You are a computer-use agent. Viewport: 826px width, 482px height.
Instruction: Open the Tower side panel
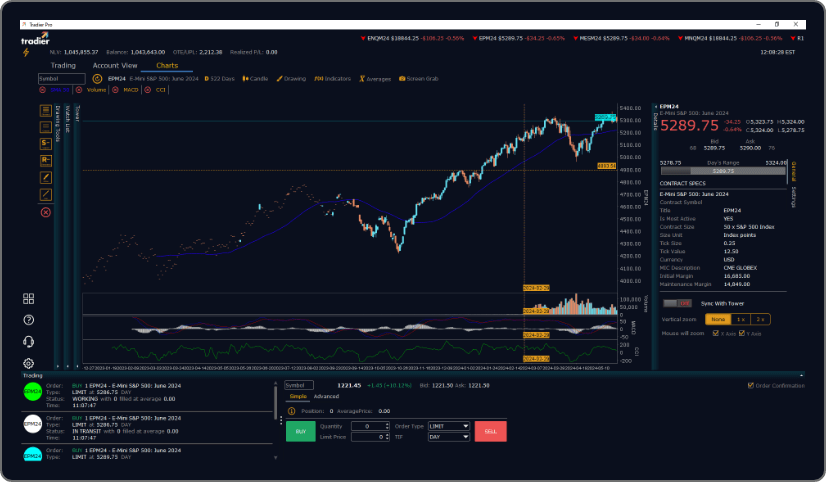pyautogui.click(x=77, y=113)
